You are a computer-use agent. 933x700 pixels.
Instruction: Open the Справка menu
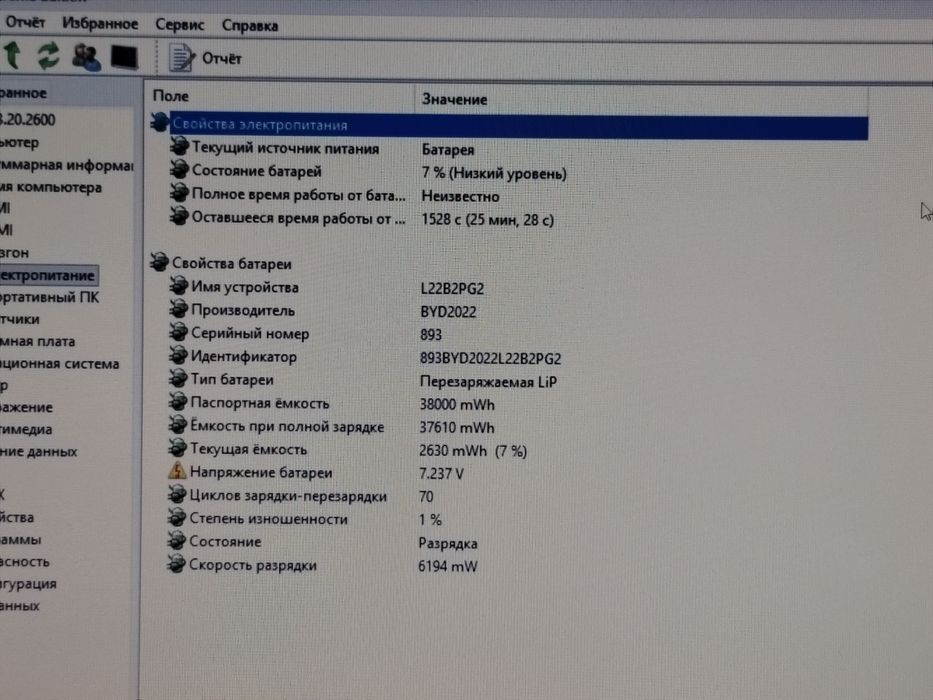(x=250, y=26)
